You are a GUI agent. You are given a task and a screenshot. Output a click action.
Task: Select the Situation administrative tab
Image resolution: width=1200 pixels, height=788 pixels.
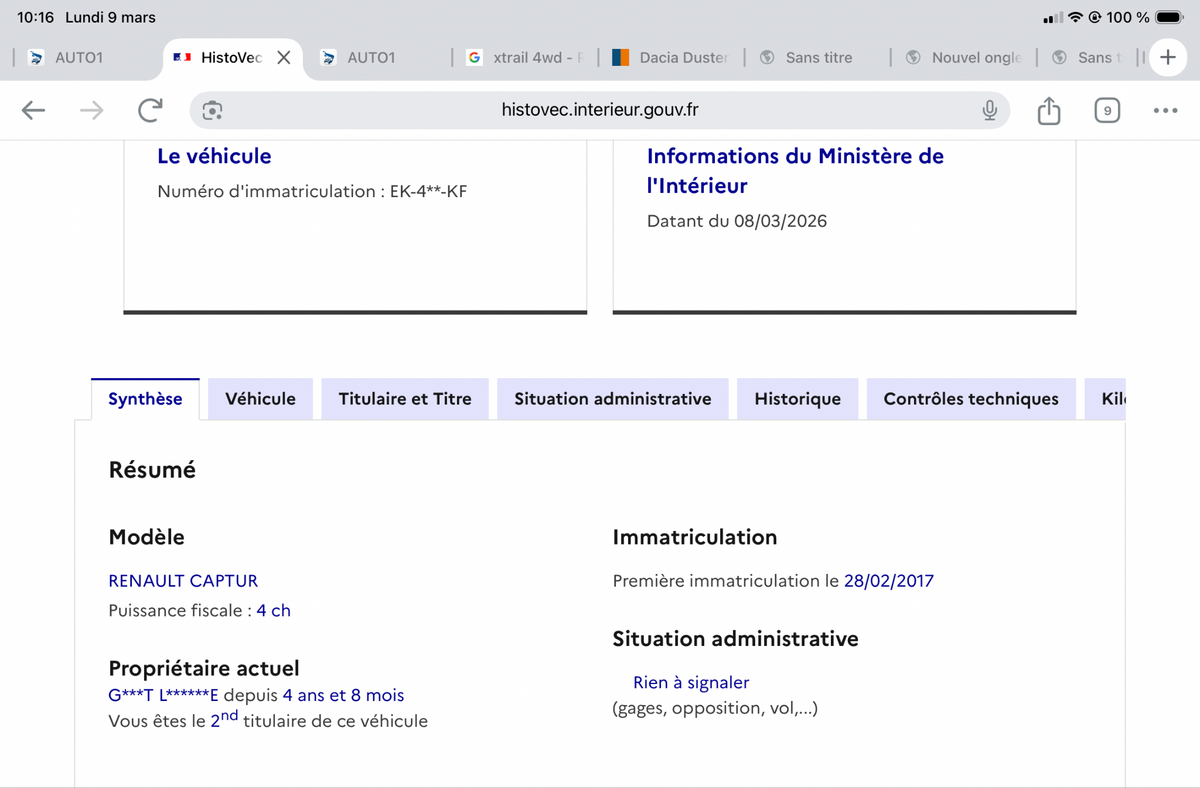pos(612,399)
